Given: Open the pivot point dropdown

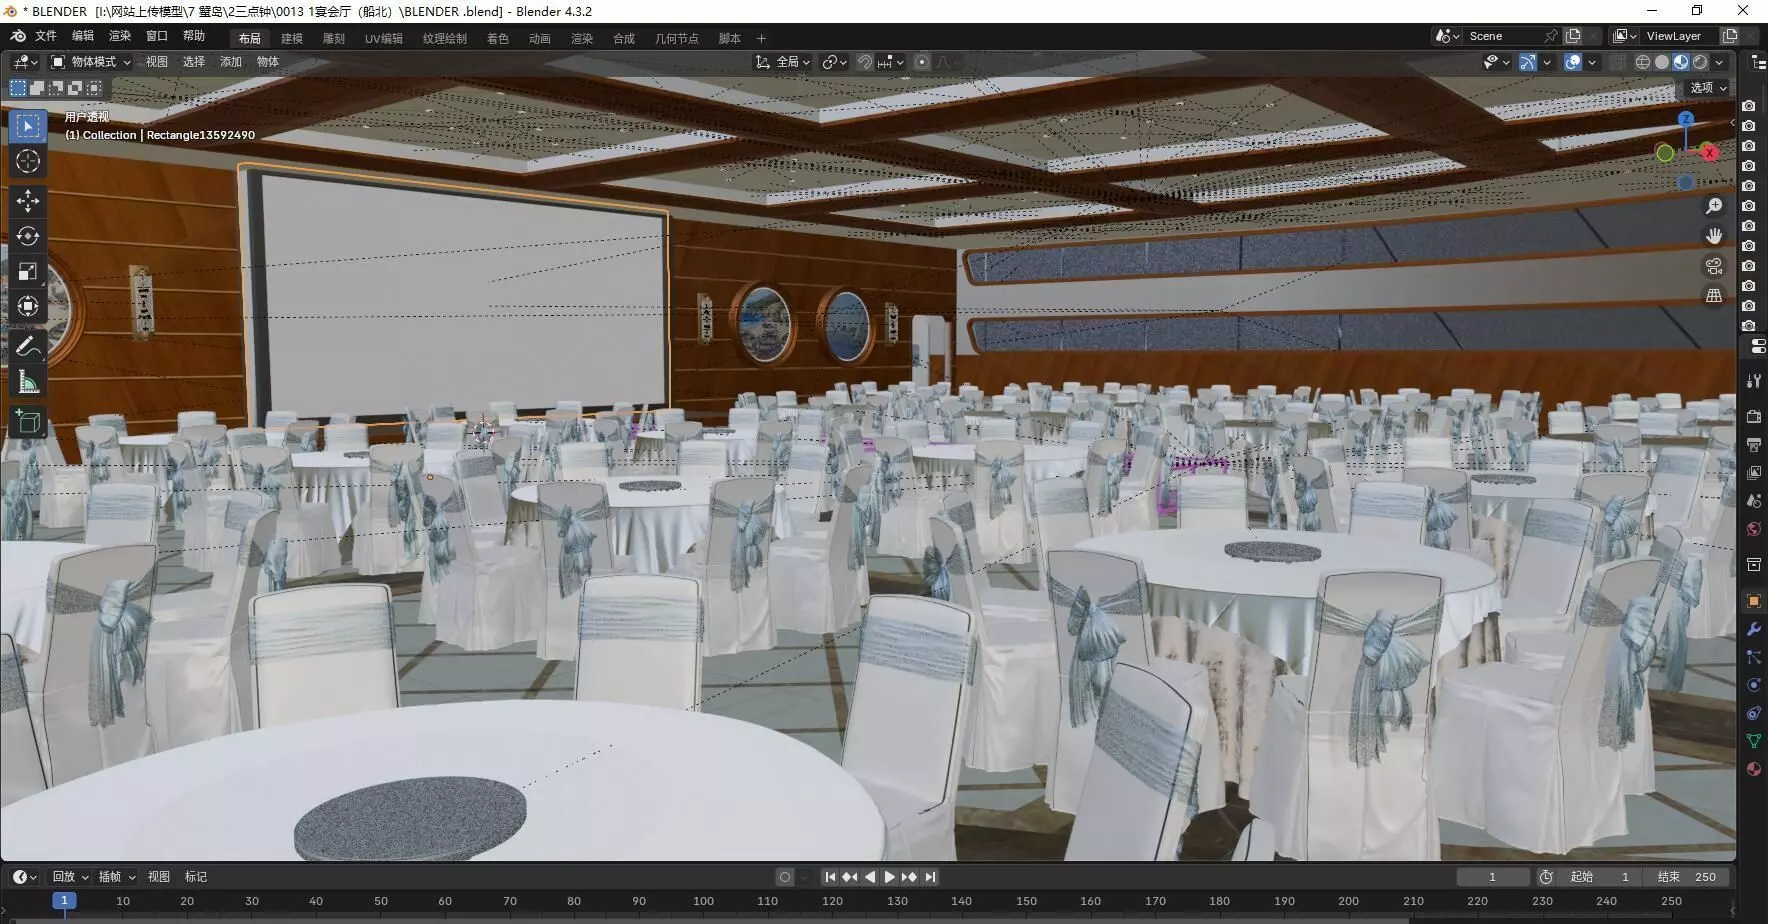Looking at the screenshot, I should click(x=834, y=62).
